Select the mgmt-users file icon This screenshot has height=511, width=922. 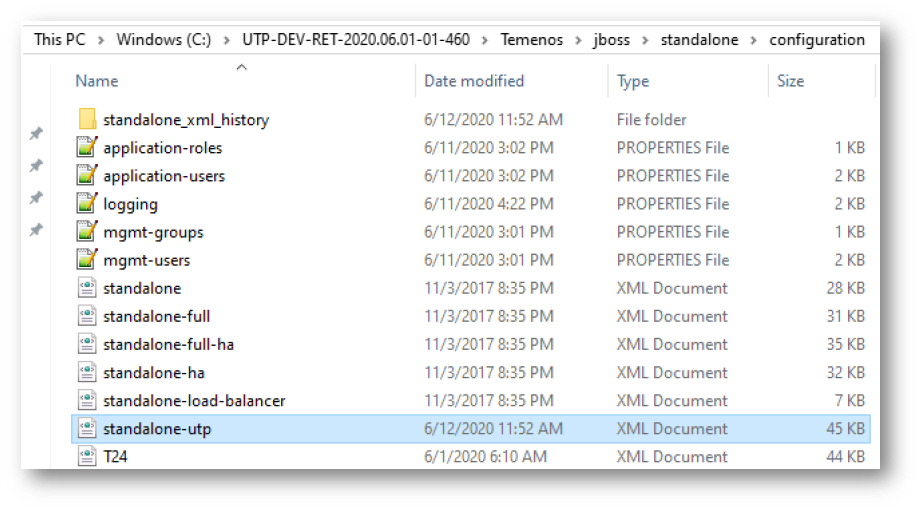[x=87, y=260]
